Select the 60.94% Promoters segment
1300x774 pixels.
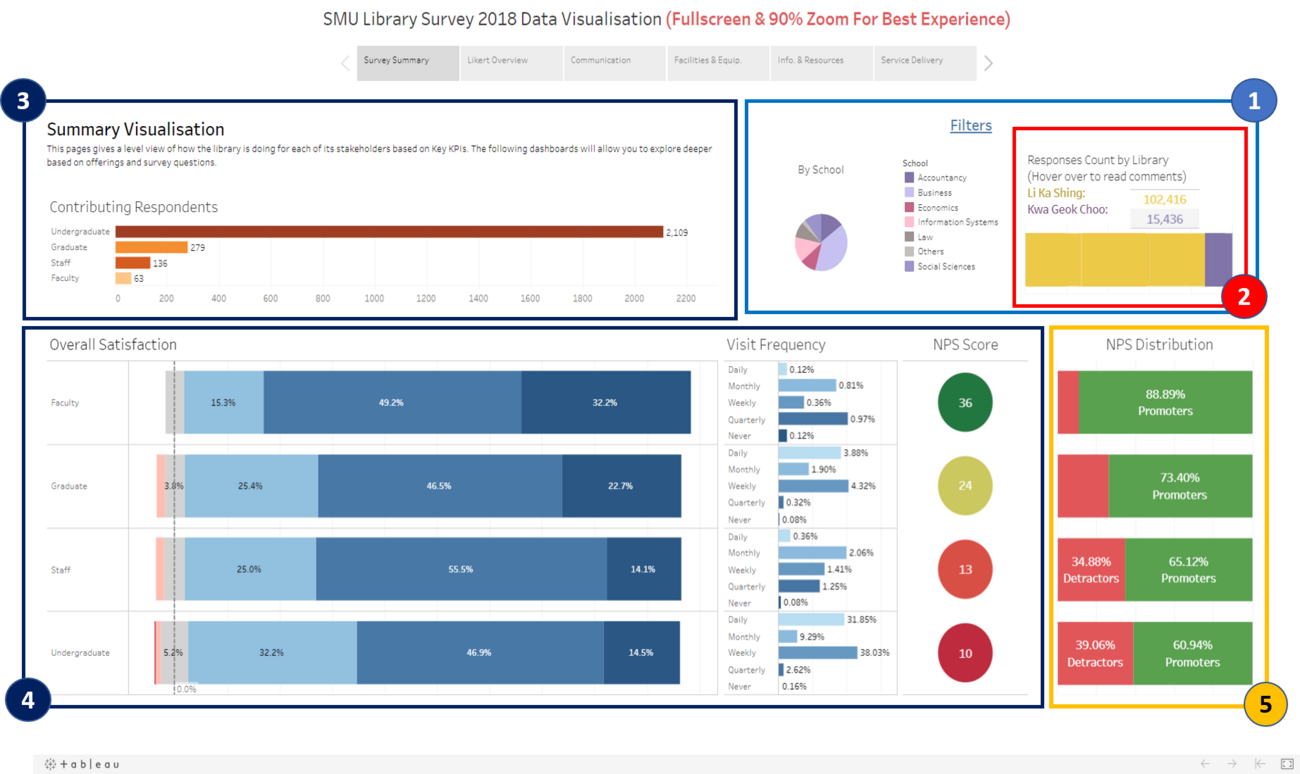[1193, 653]
